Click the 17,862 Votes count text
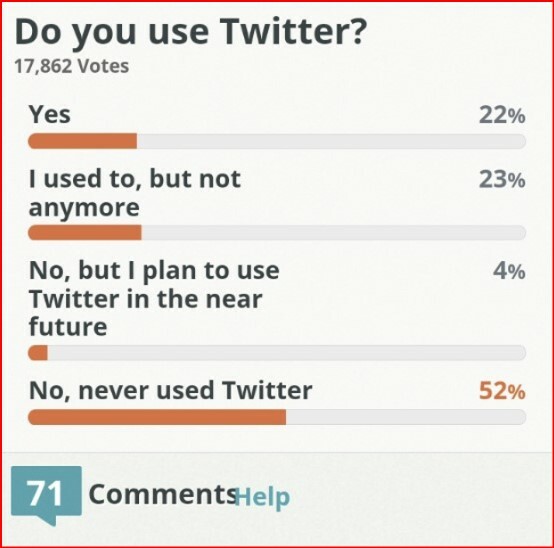The image size is (554, 548). point(72,66)
